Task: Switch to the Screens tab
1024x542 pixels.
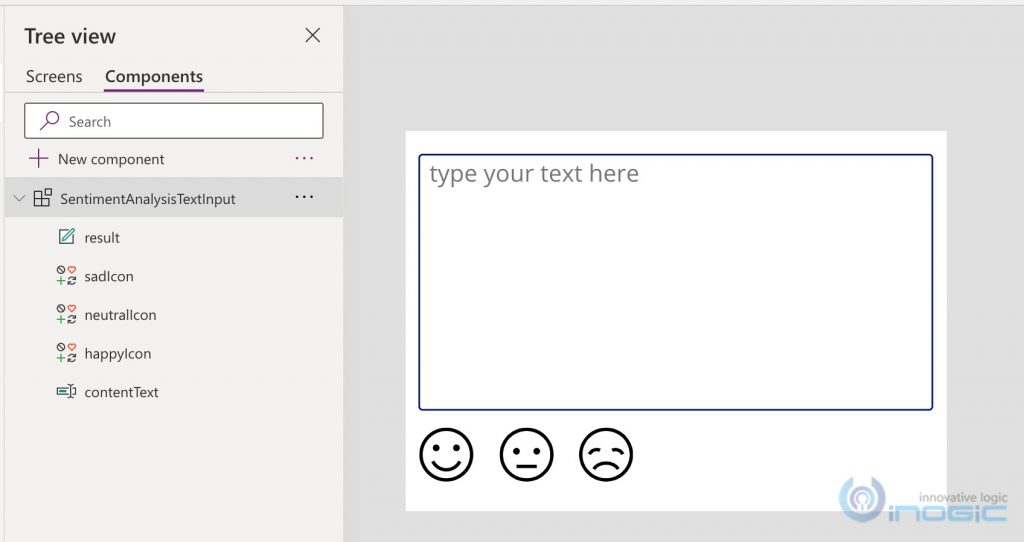Action: click(54, 76)
